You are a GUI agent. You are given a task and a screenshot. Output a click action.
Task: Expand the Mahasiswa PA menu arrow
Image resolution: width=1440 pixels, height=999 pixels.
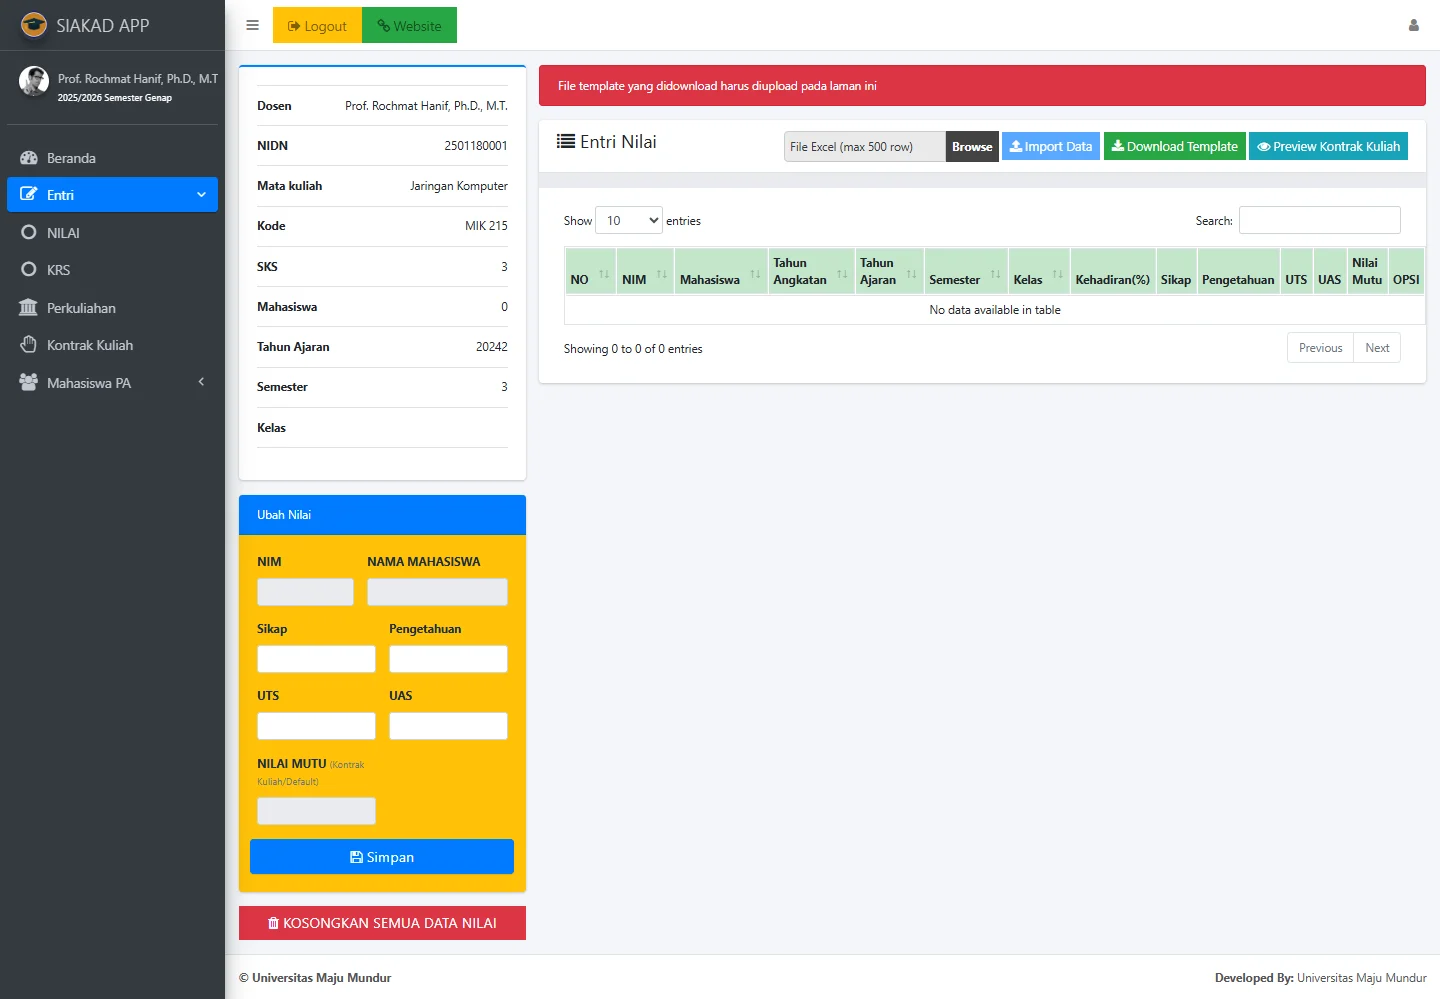pos(201,382)
